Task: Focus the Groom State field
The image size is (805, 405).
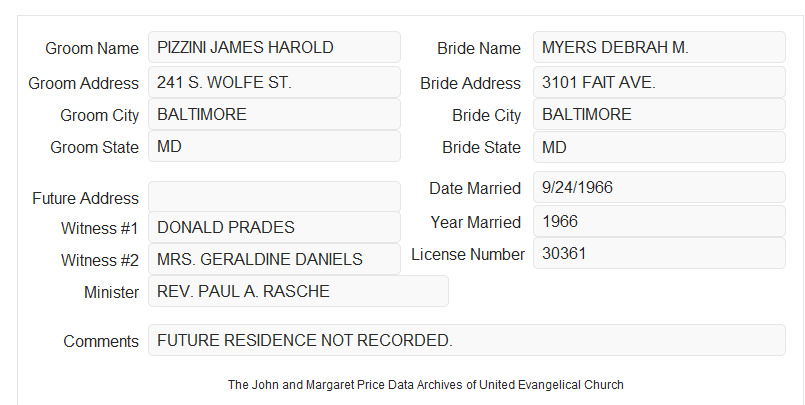Action: [x=274, y=146]
